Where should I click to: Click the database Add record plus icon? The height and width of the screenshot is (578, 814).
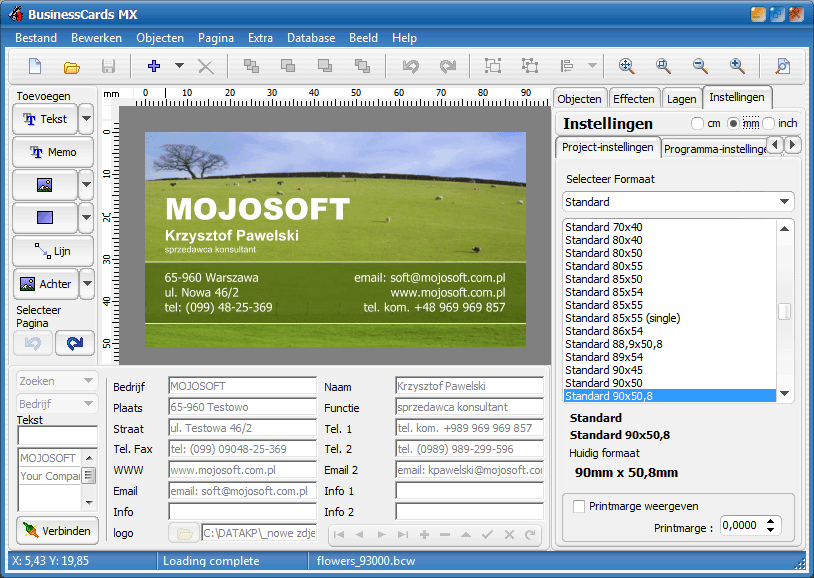coord(424,534)
